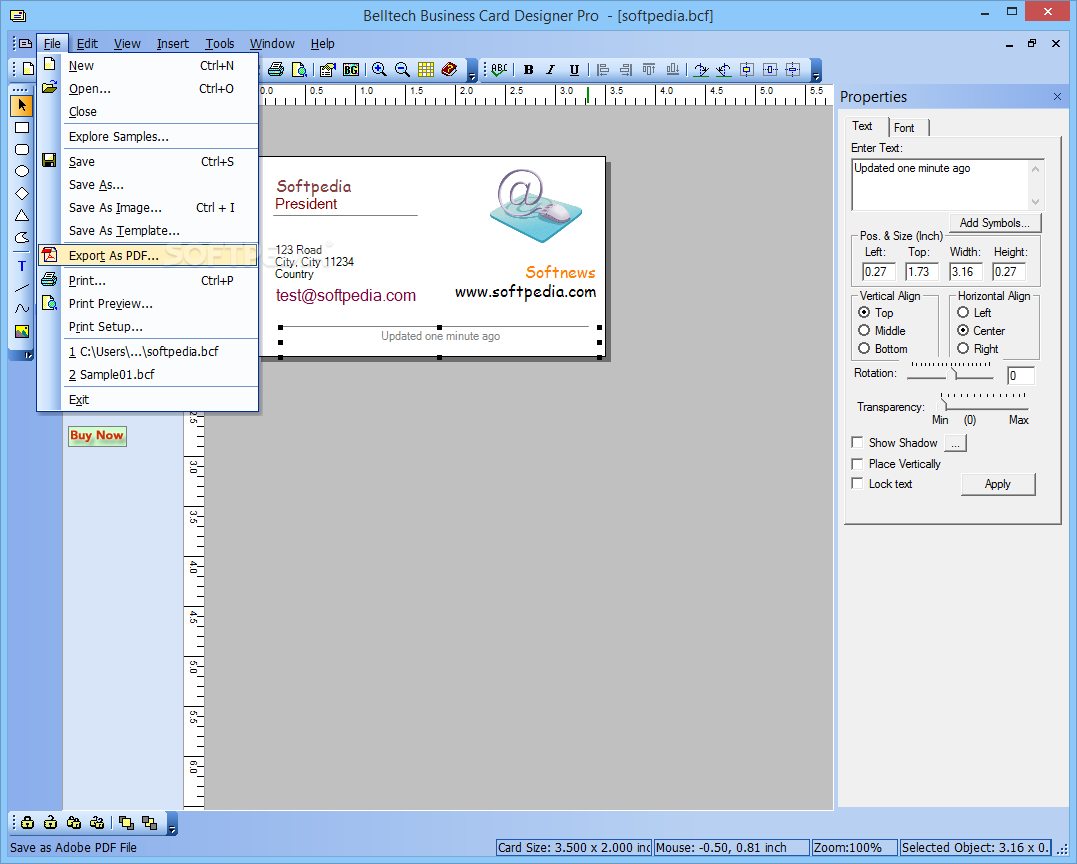Select Top vertical align radio

(864, 312)
